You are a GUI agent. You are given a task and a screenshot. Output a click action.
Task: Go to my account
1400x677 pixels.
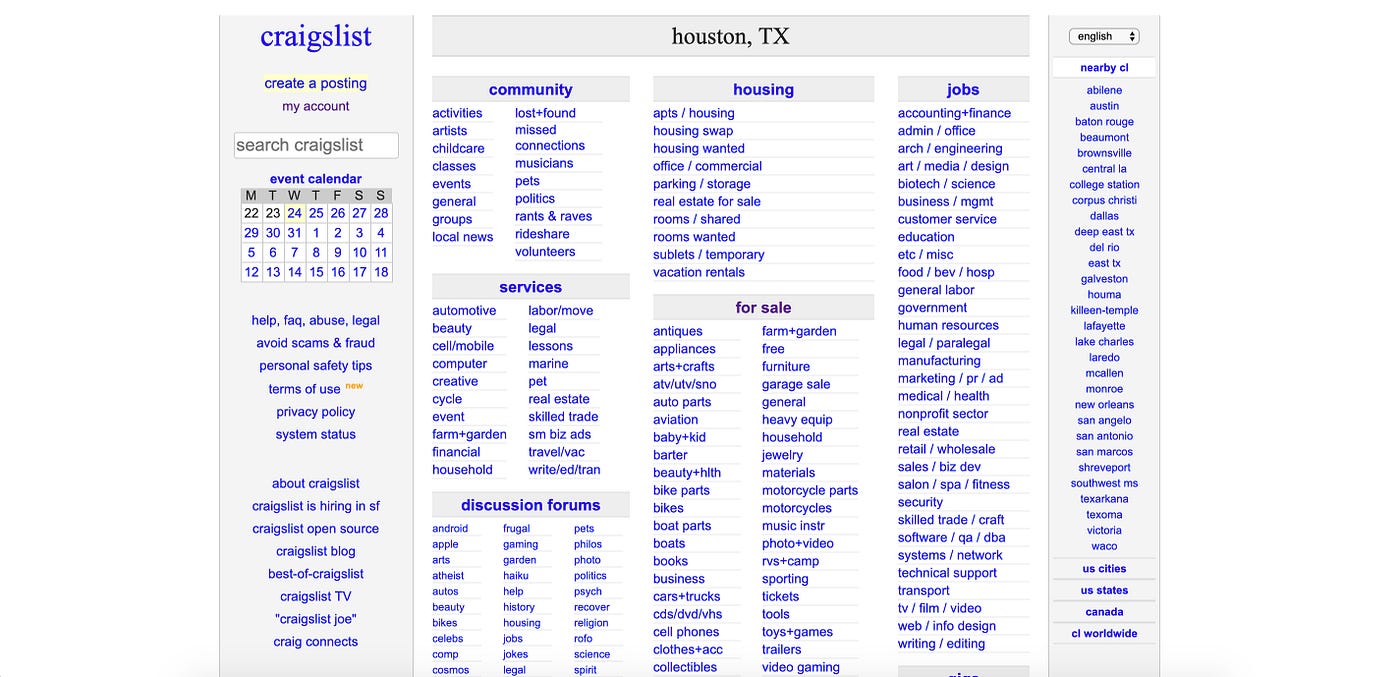click(x=316, y=106)
